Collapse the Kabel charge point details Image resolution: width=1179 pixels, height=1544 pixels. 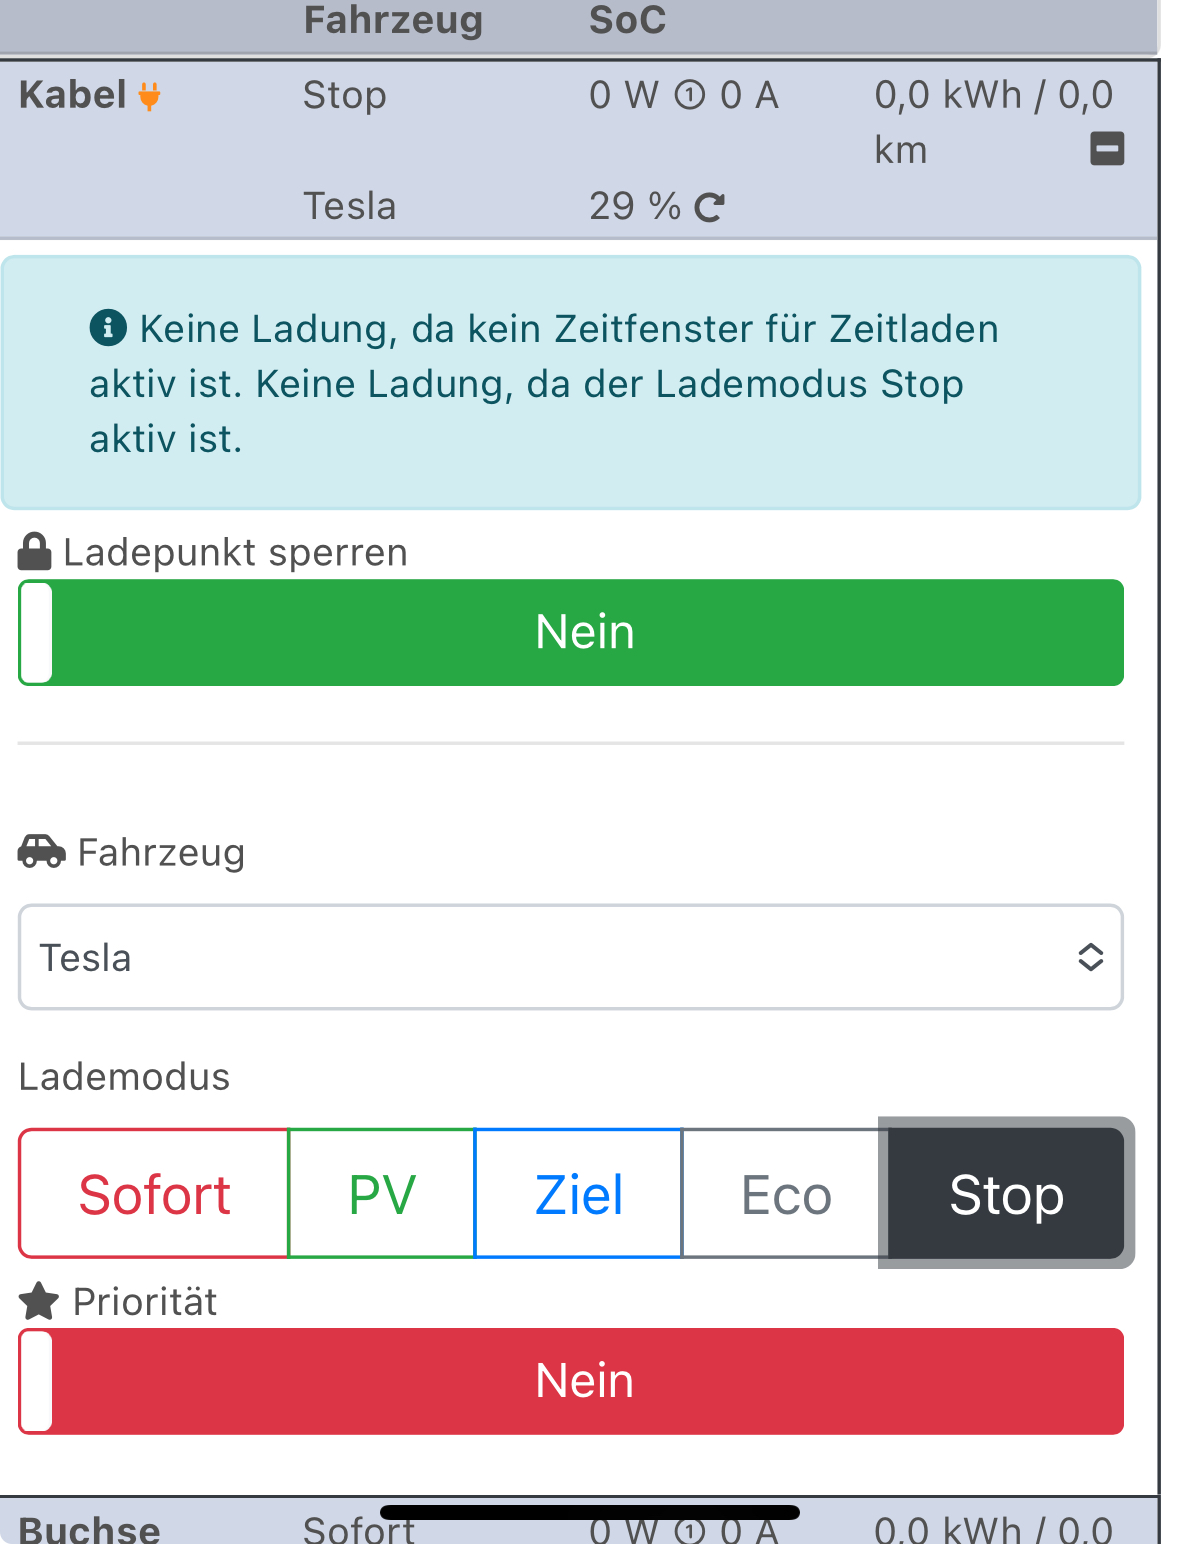[x=1106, y=149]
